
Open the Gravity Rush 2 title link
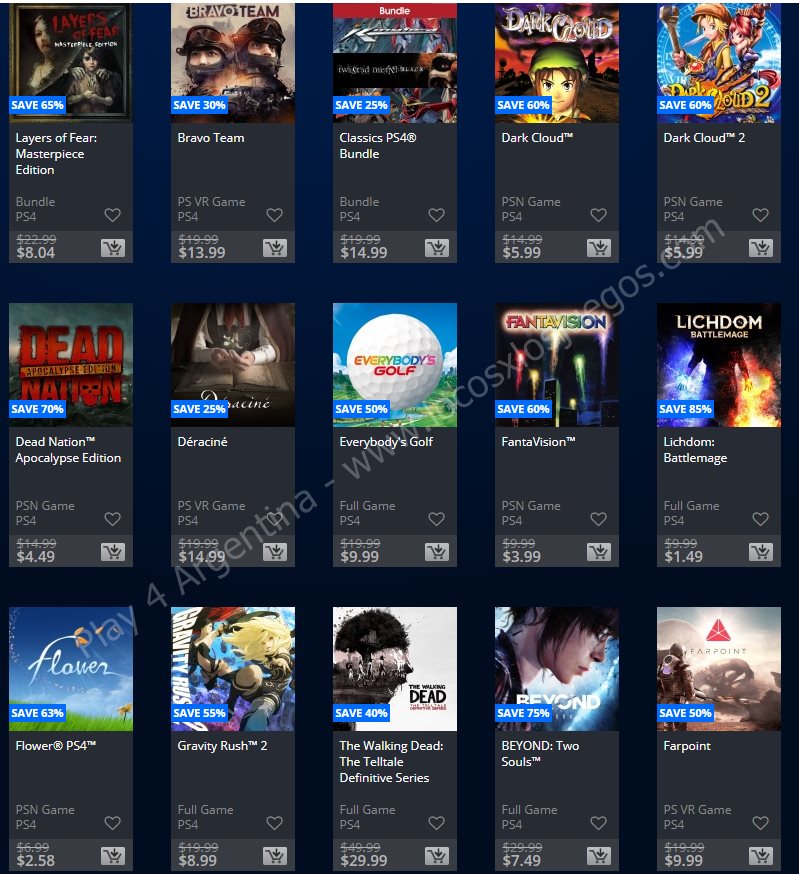coord(222,746)
